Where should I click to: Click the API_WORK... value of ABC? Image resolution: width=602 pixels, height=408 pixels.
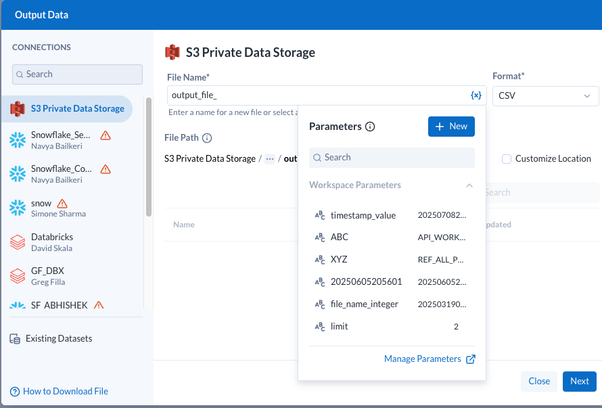click(x=442, y=238)
